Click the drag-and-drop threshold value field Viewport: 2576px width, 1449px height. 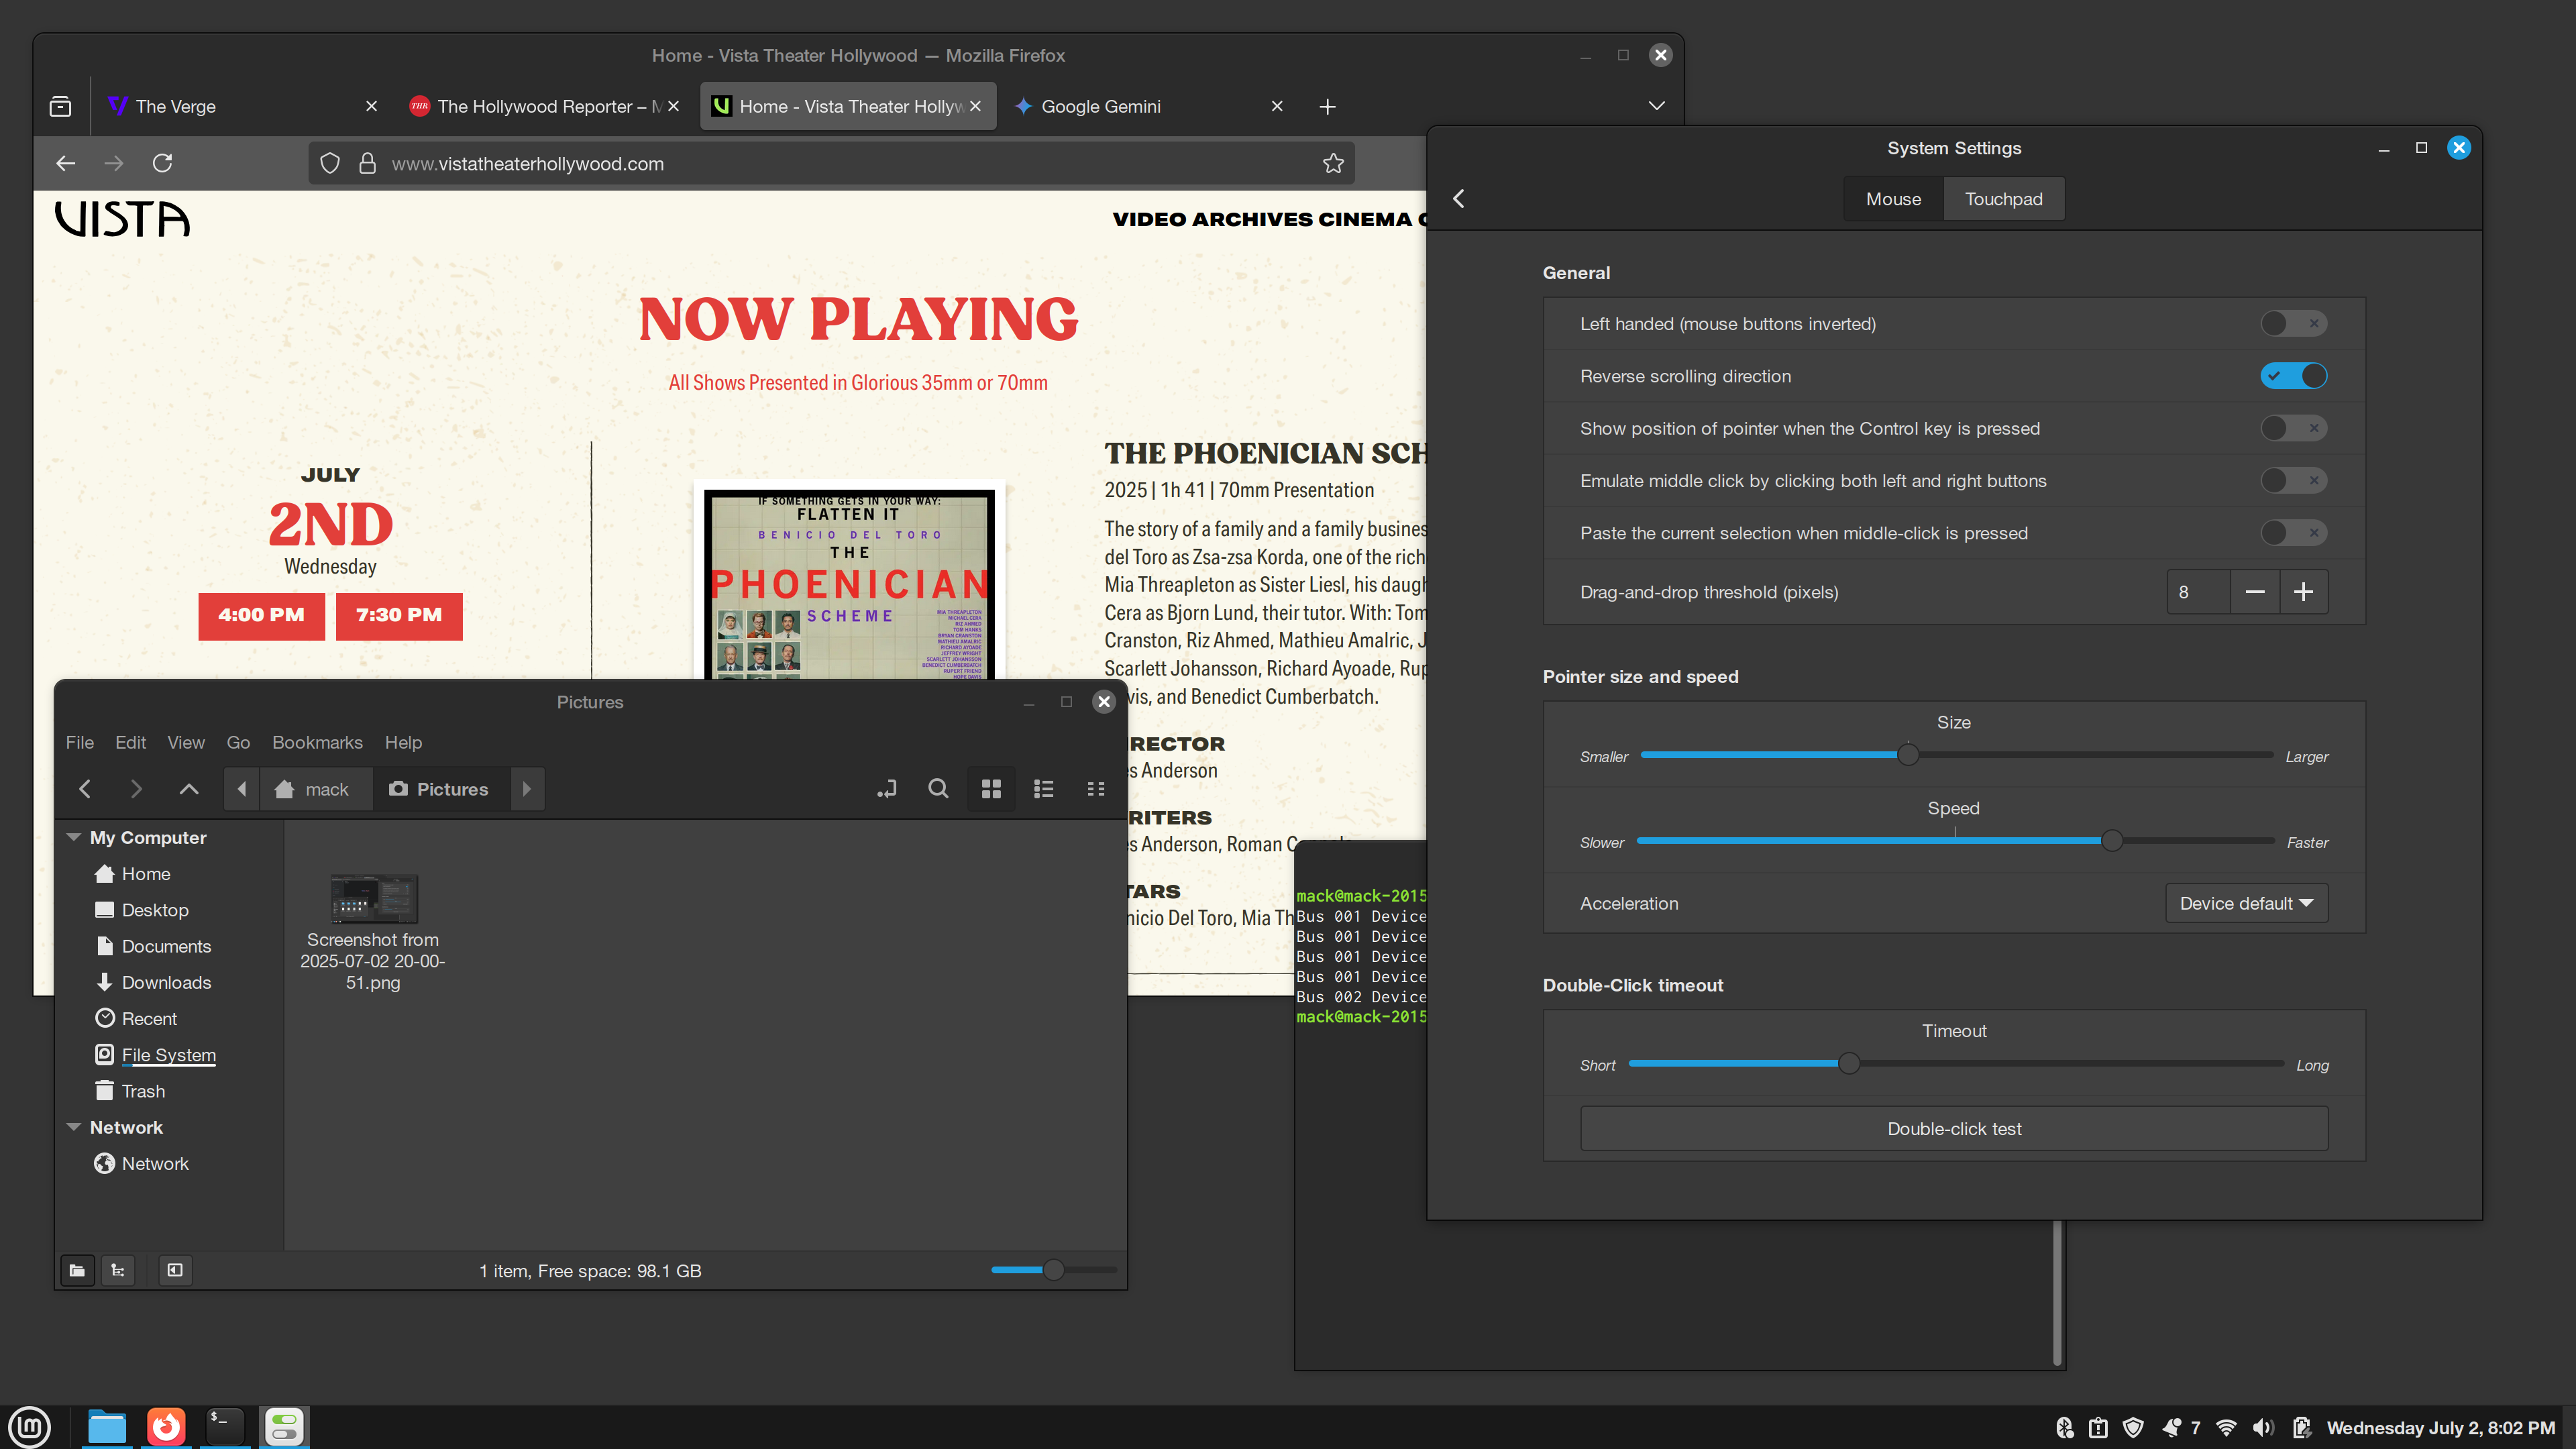[x=2198, y=592]
